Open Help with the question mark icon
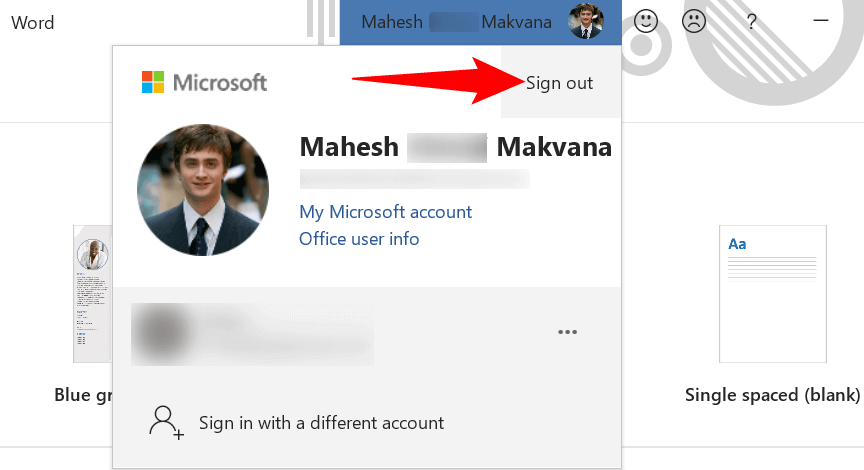Image resolution: width=864 pixels, height=470 pixels. click(752, 21)
